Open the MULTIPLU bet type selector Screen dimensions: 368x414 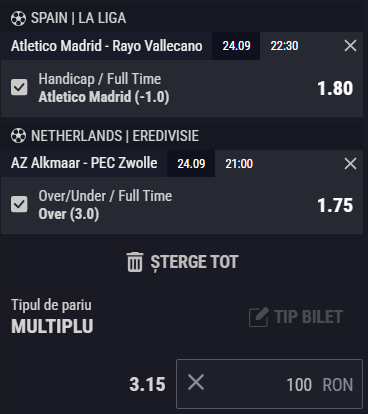(52, 326)
